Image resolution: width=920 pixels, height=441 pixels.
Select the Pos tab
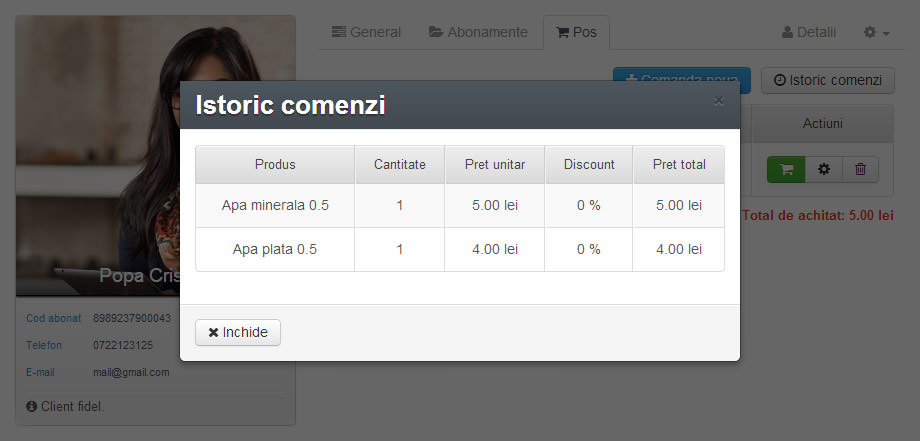click(576, 32)
